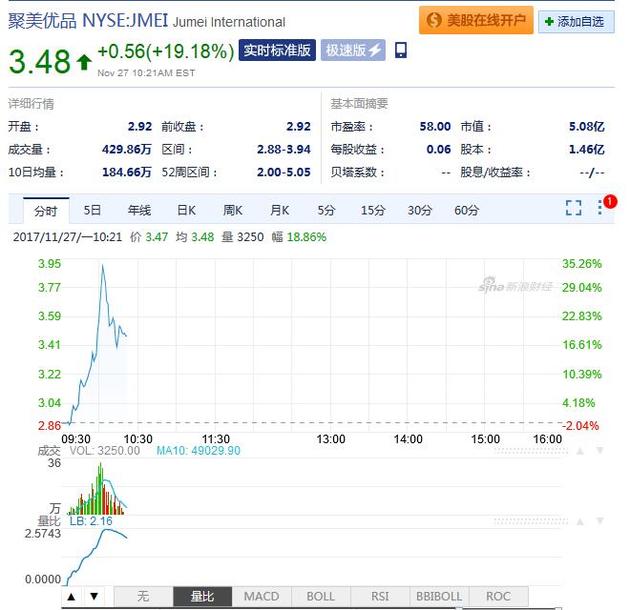Click the down arrow beside the 量比 panel
The image size is (630, 610).
[x=599, y=521]
